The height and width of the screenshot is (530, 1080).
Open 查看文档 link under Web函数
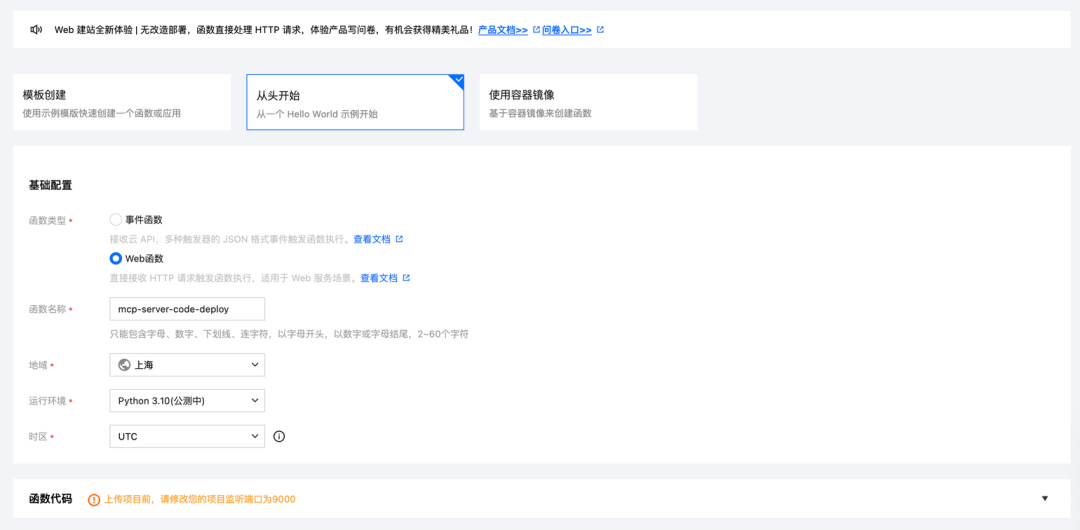(x=379, y=278)
